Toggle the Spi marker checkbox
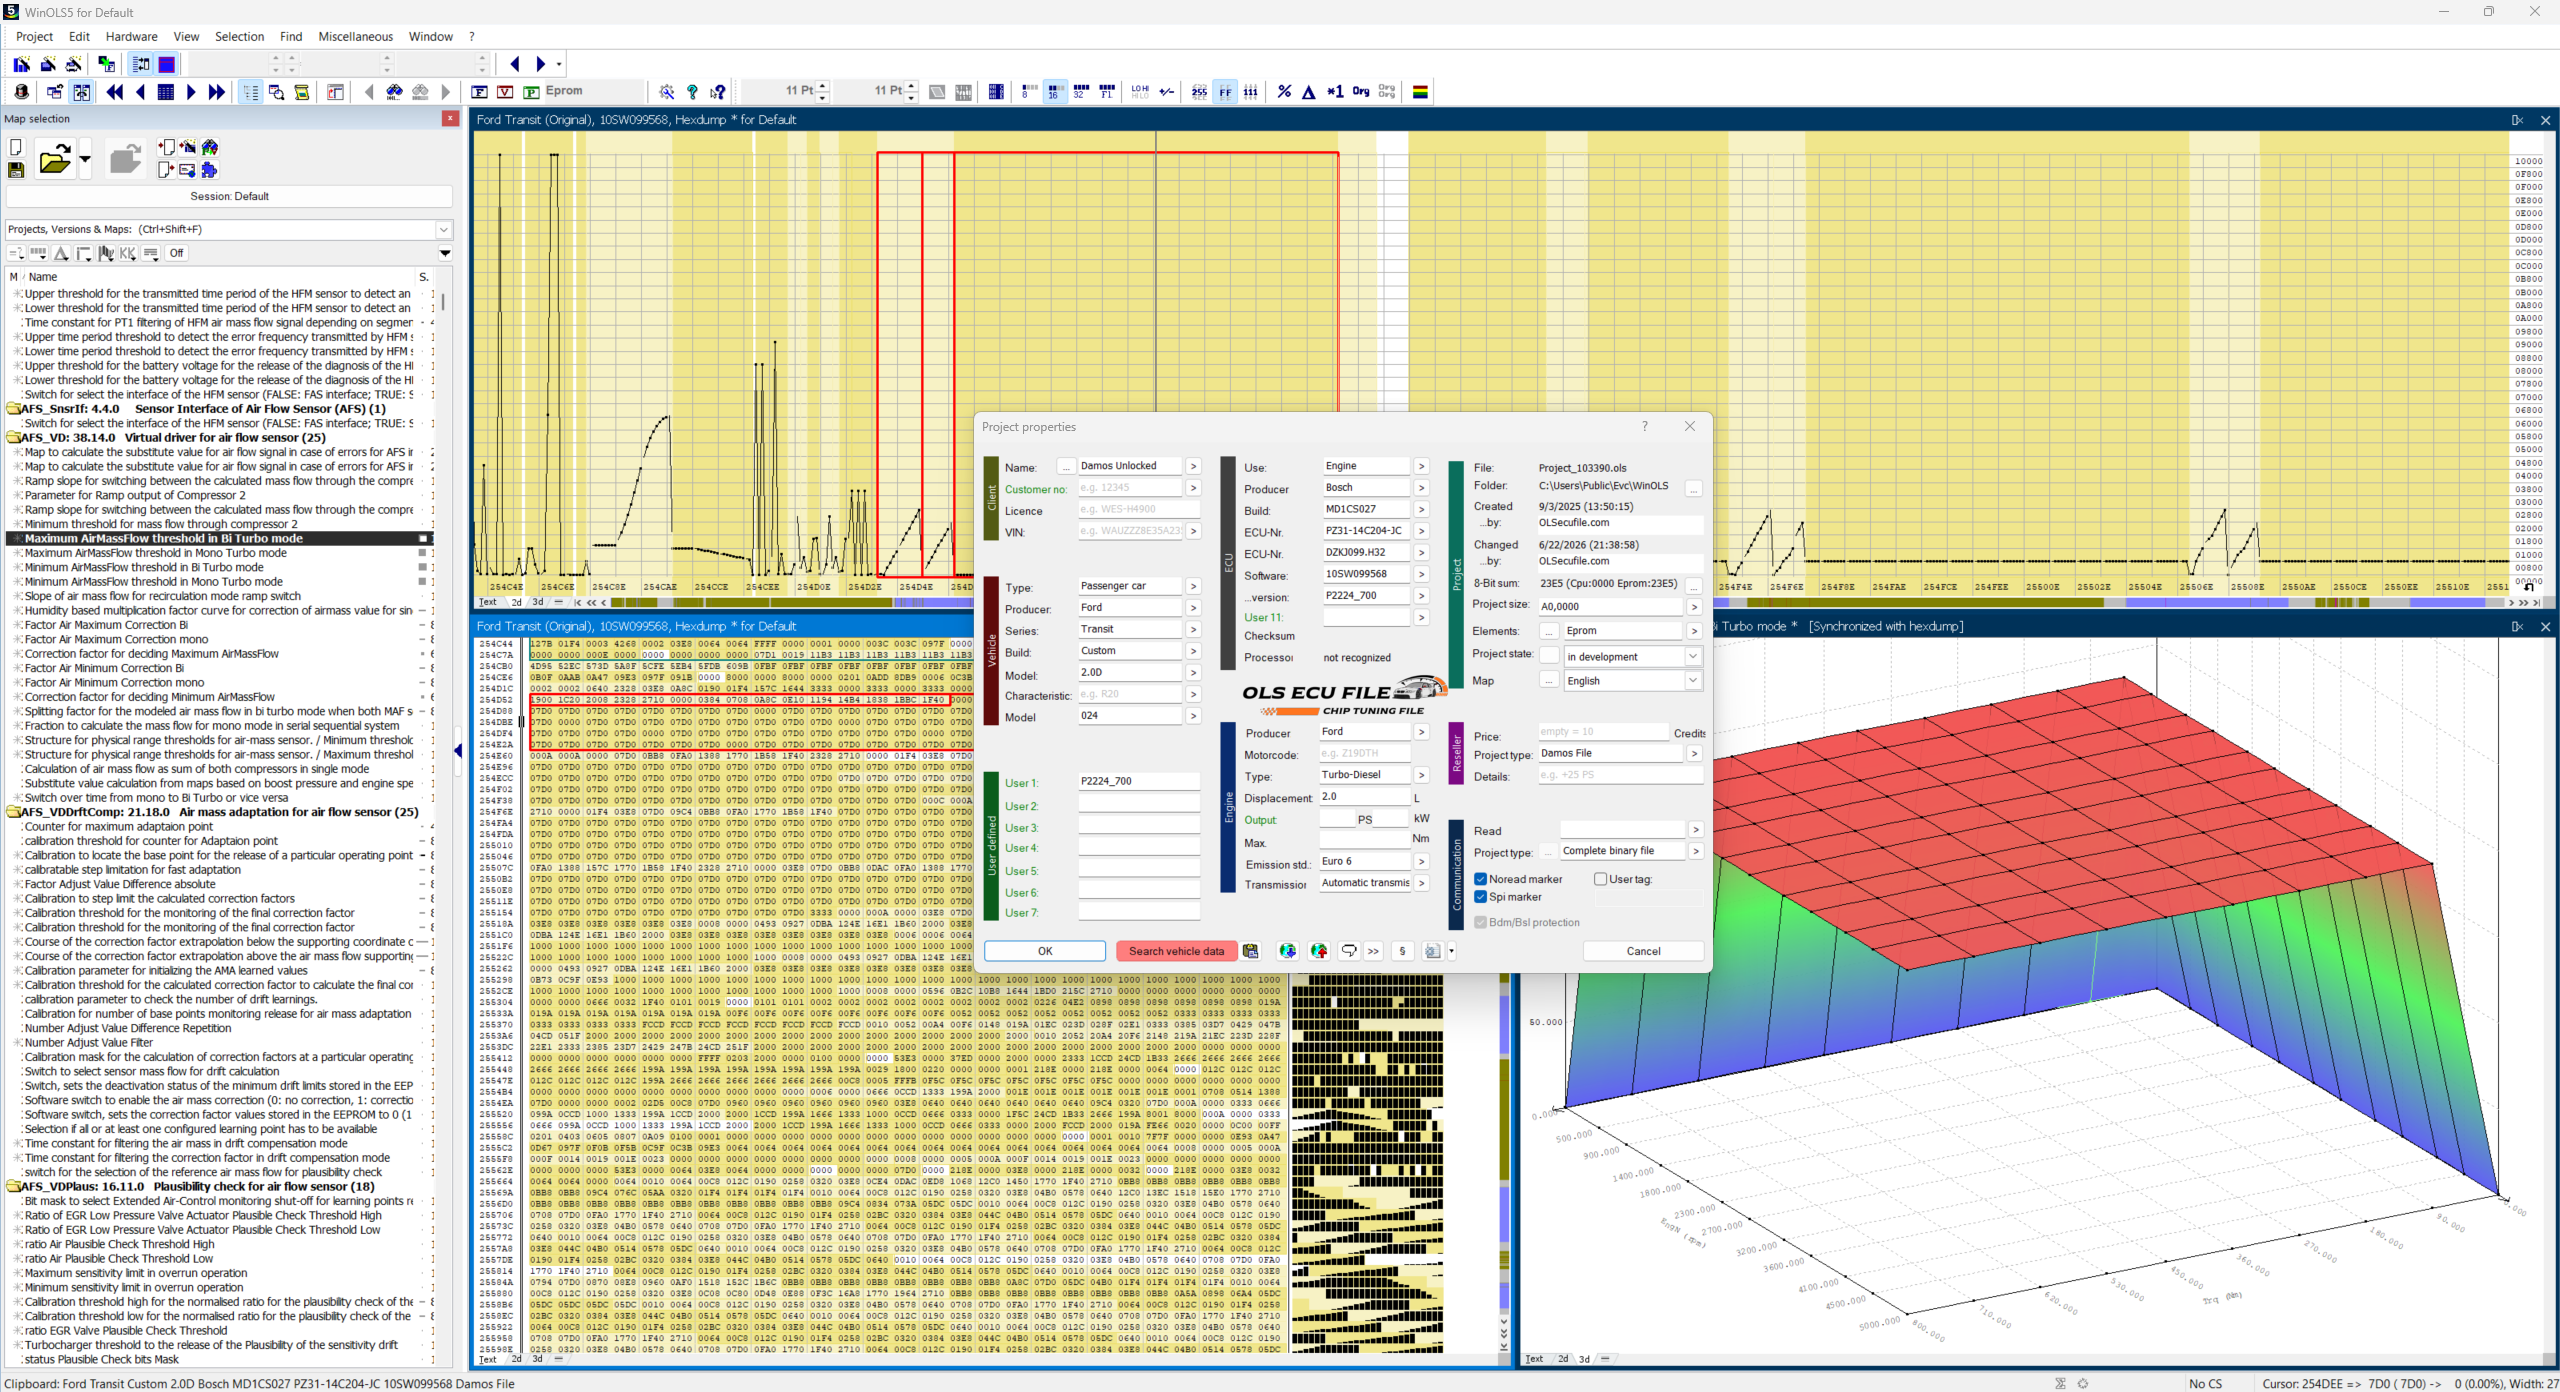2560x1392 pixels. click(1481, 897)
